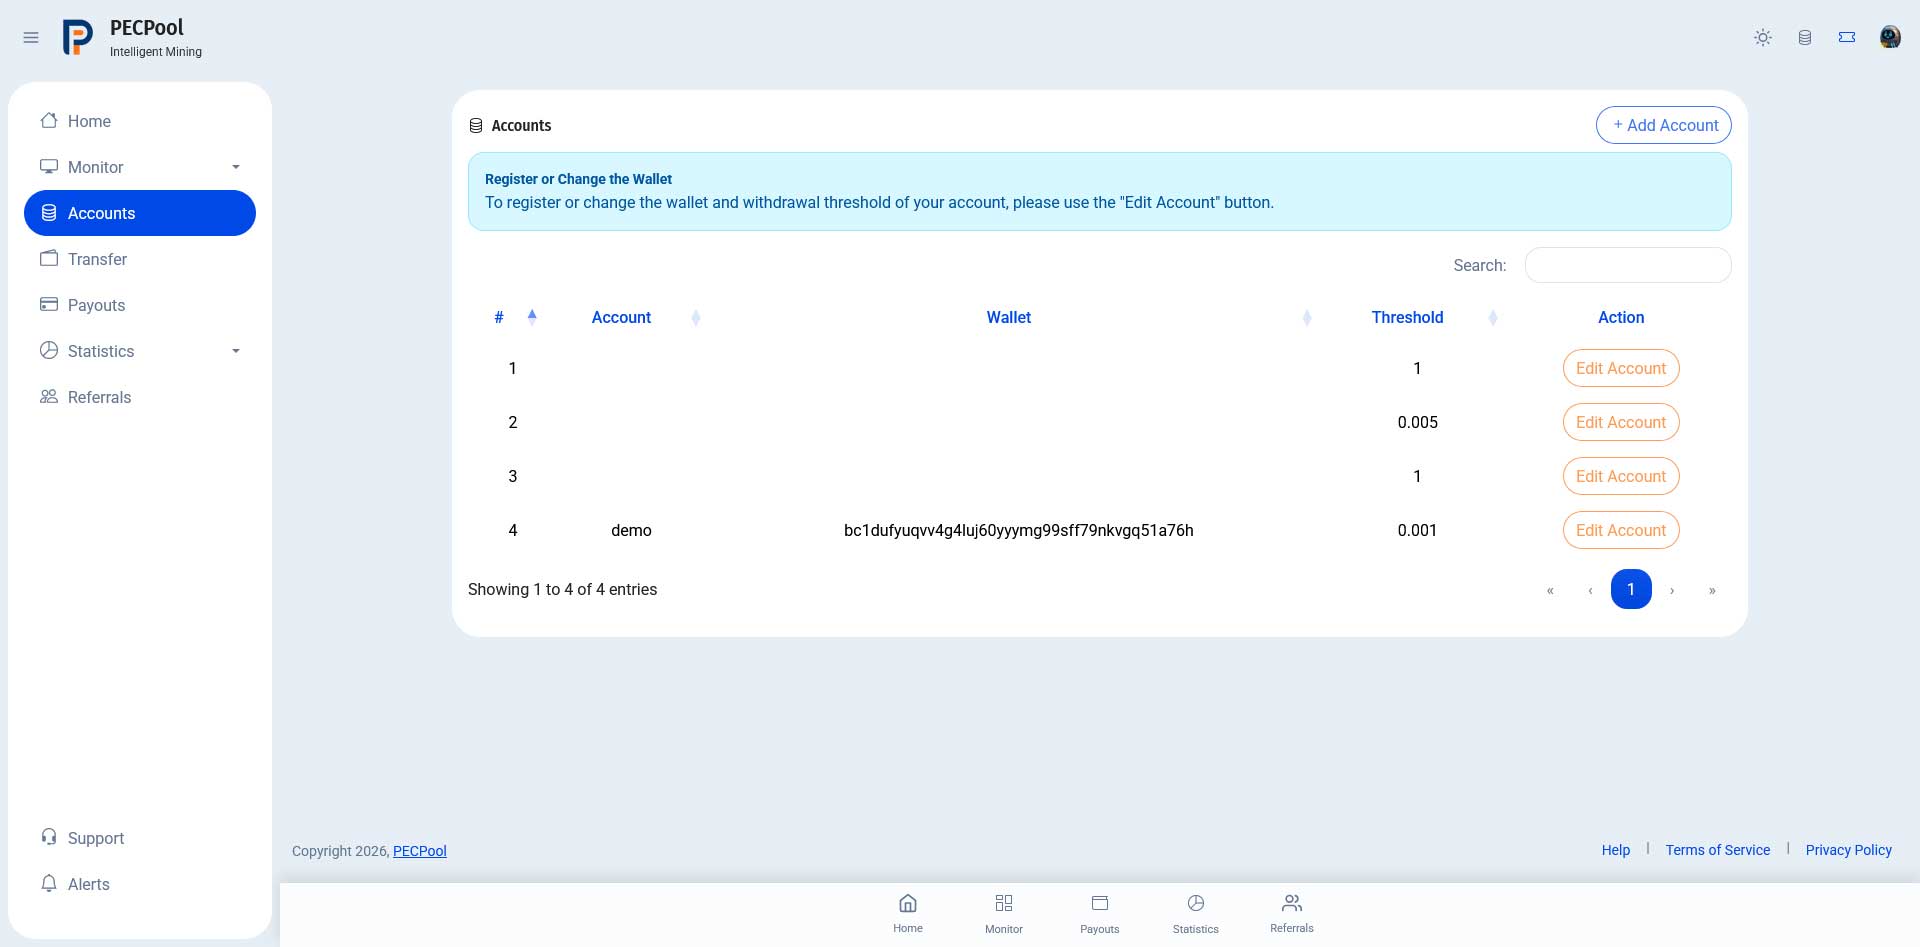
Task: Click the bc1dufyuqvv4g4luj60yyymg99sff79nkvgq51a76h wallet address
Action: pyautogui.click(x=1019, y=530)
